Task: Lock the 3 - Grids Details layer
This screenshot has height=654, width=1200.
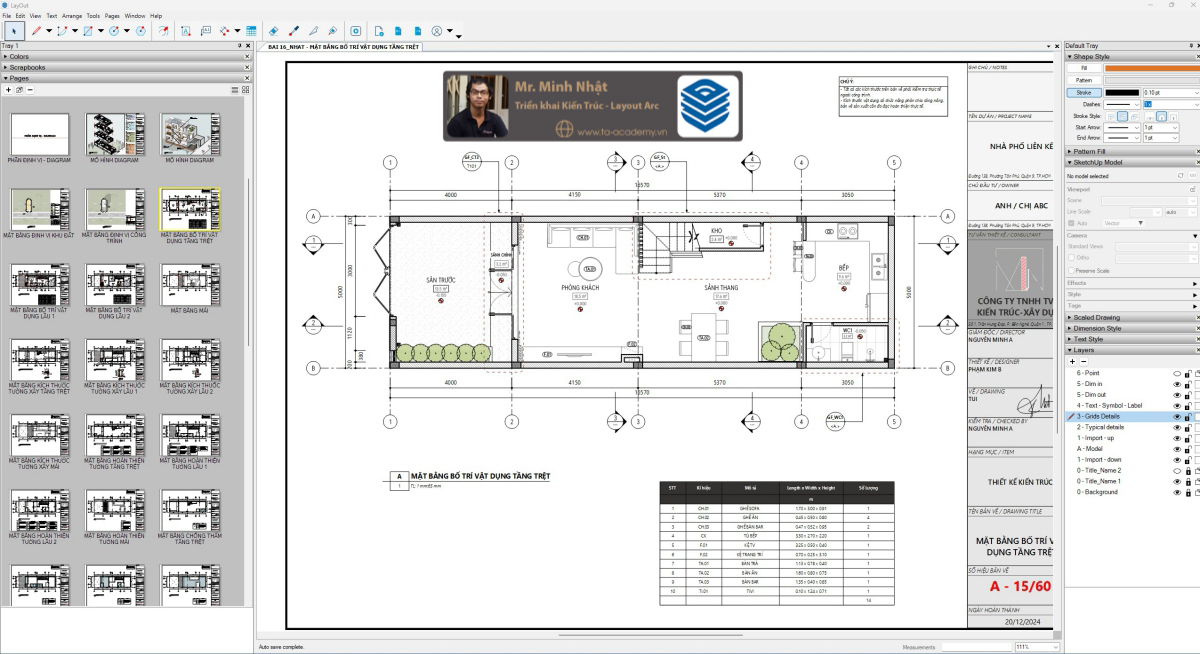Action: coord(1187,416)
